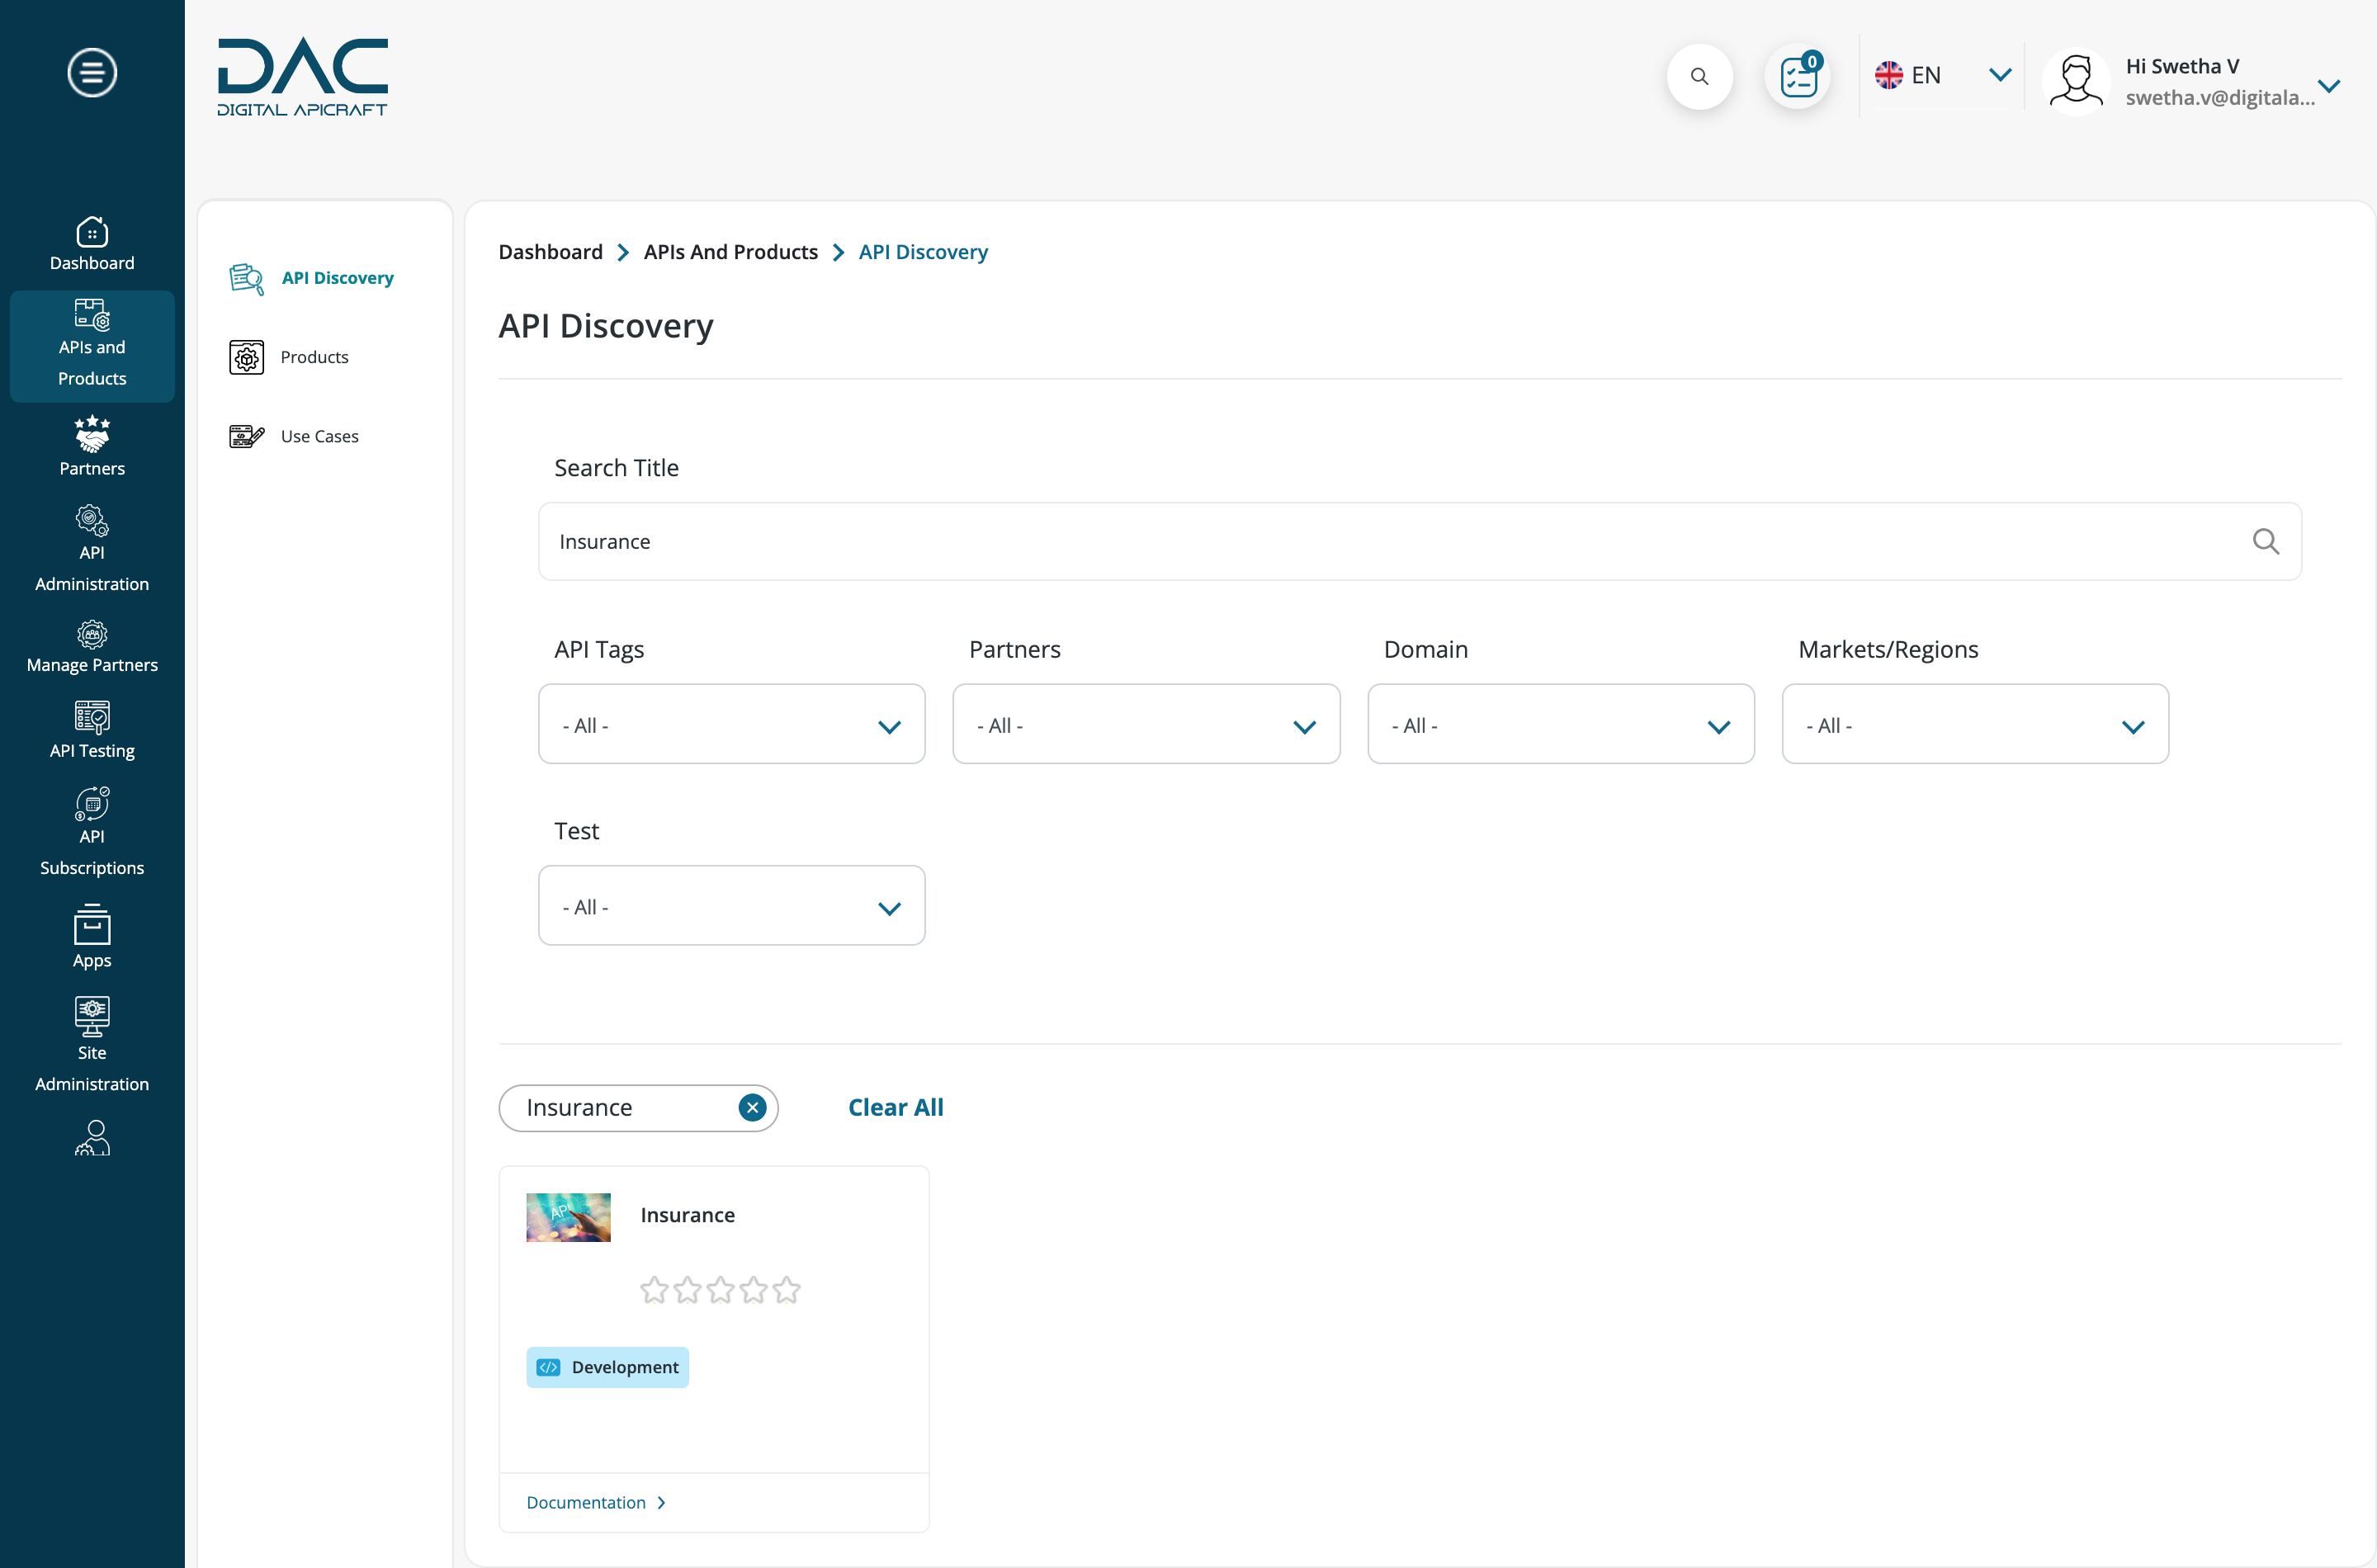This screenshot has height=1568, width=2377.
Task: Click the API Discovery page heading
Action: [x=606, y=326]
